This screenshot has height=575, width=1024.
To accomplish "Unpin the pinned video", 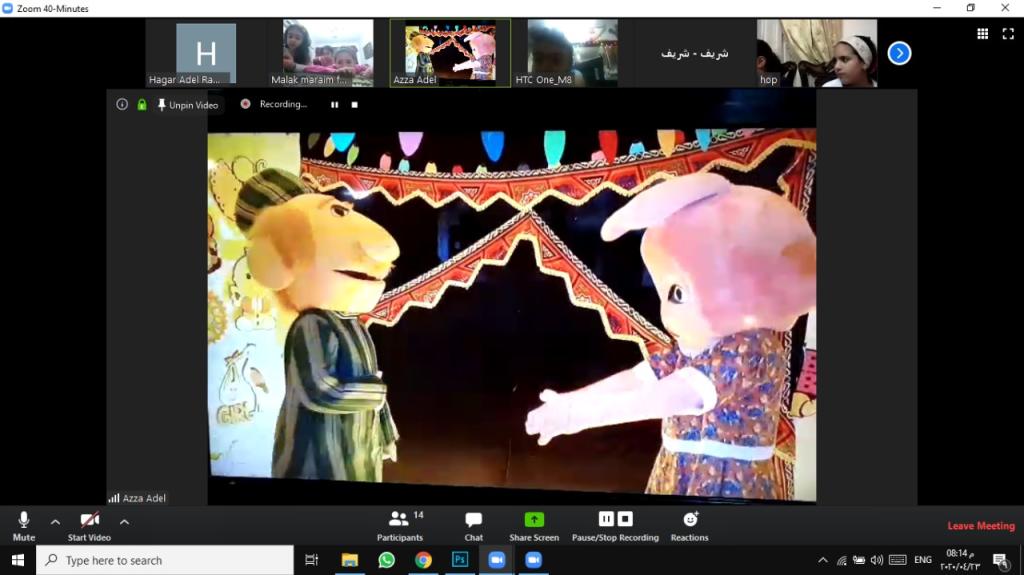I will click(188, 105).
